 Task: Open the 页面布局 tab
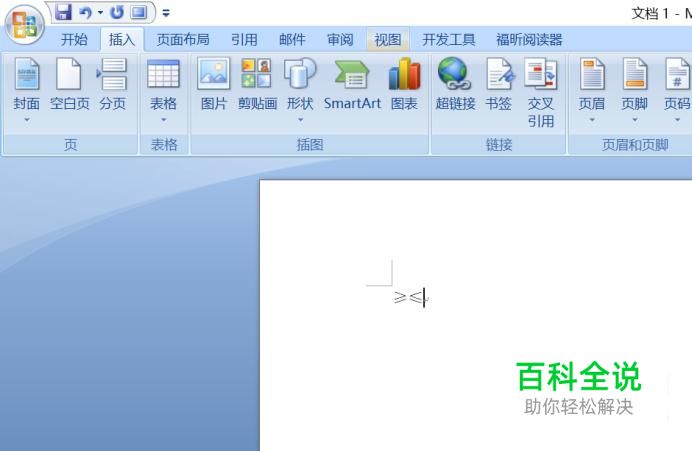pyautogui.click(x=183, y=40)
